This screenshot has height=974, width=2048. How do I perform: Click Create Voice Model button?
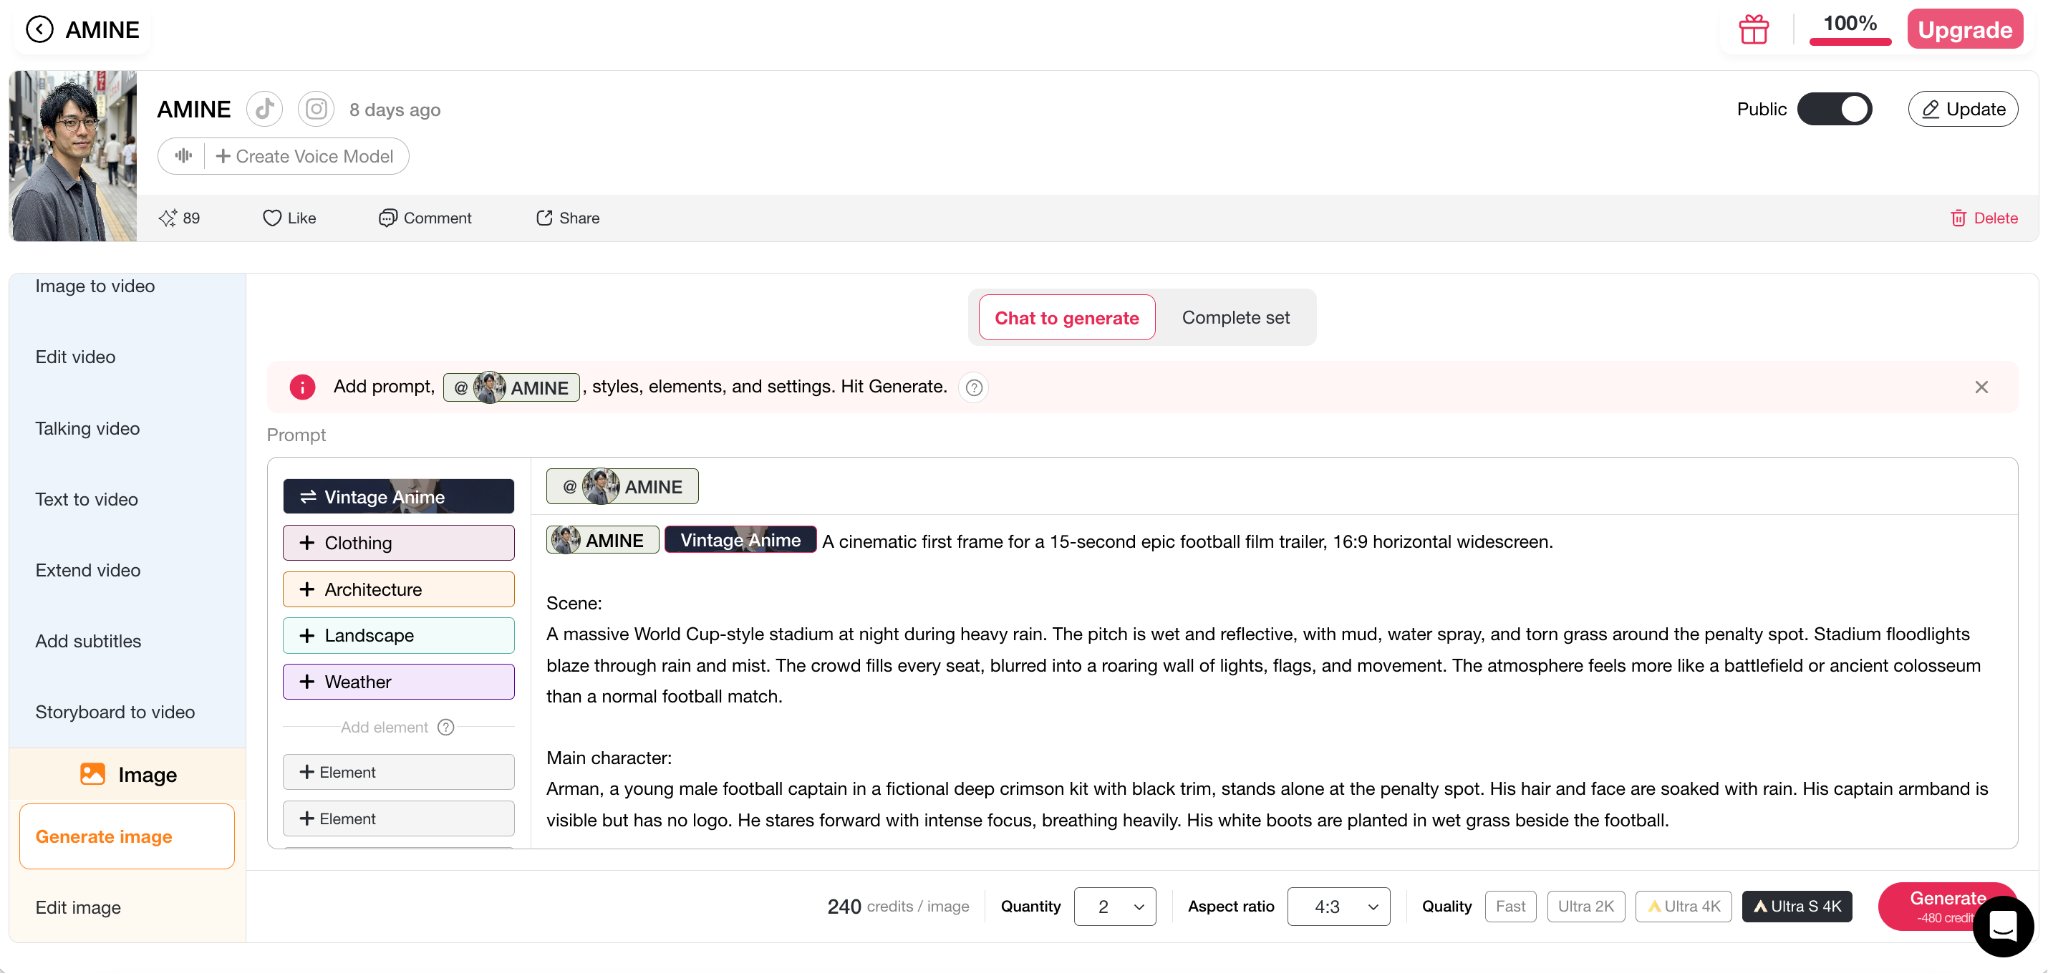pos(304,156)
